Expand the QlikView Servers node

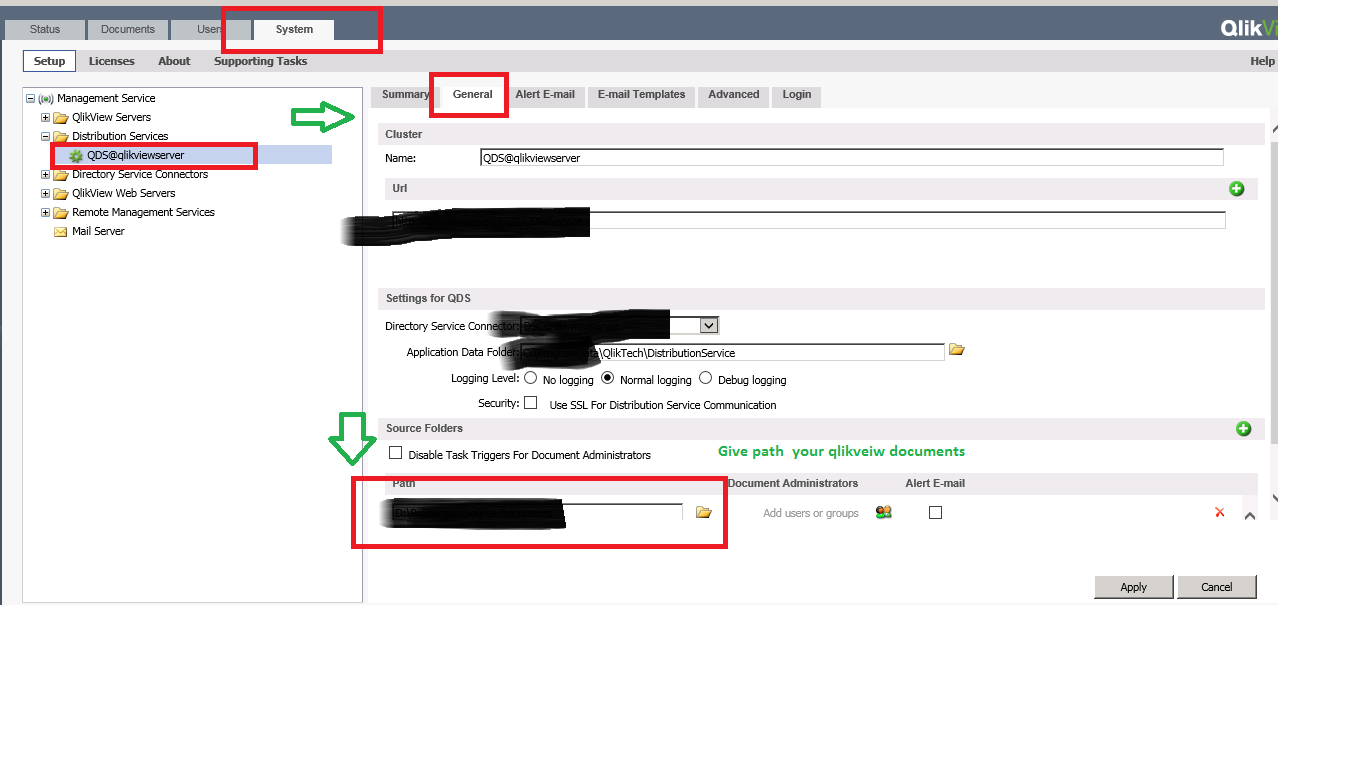[x=45, y=117]
